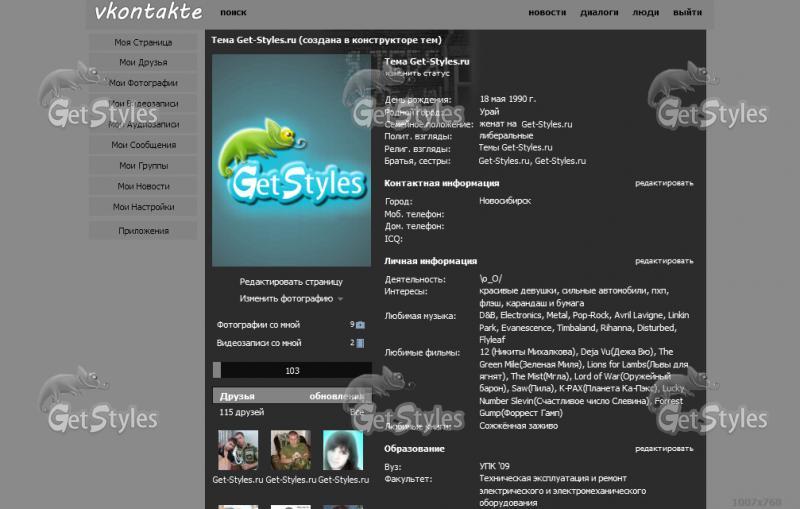Image resolution: width=800 pixels, height=509 pixels.
Task: Click выйти to log out
Action: pos(687,12)
